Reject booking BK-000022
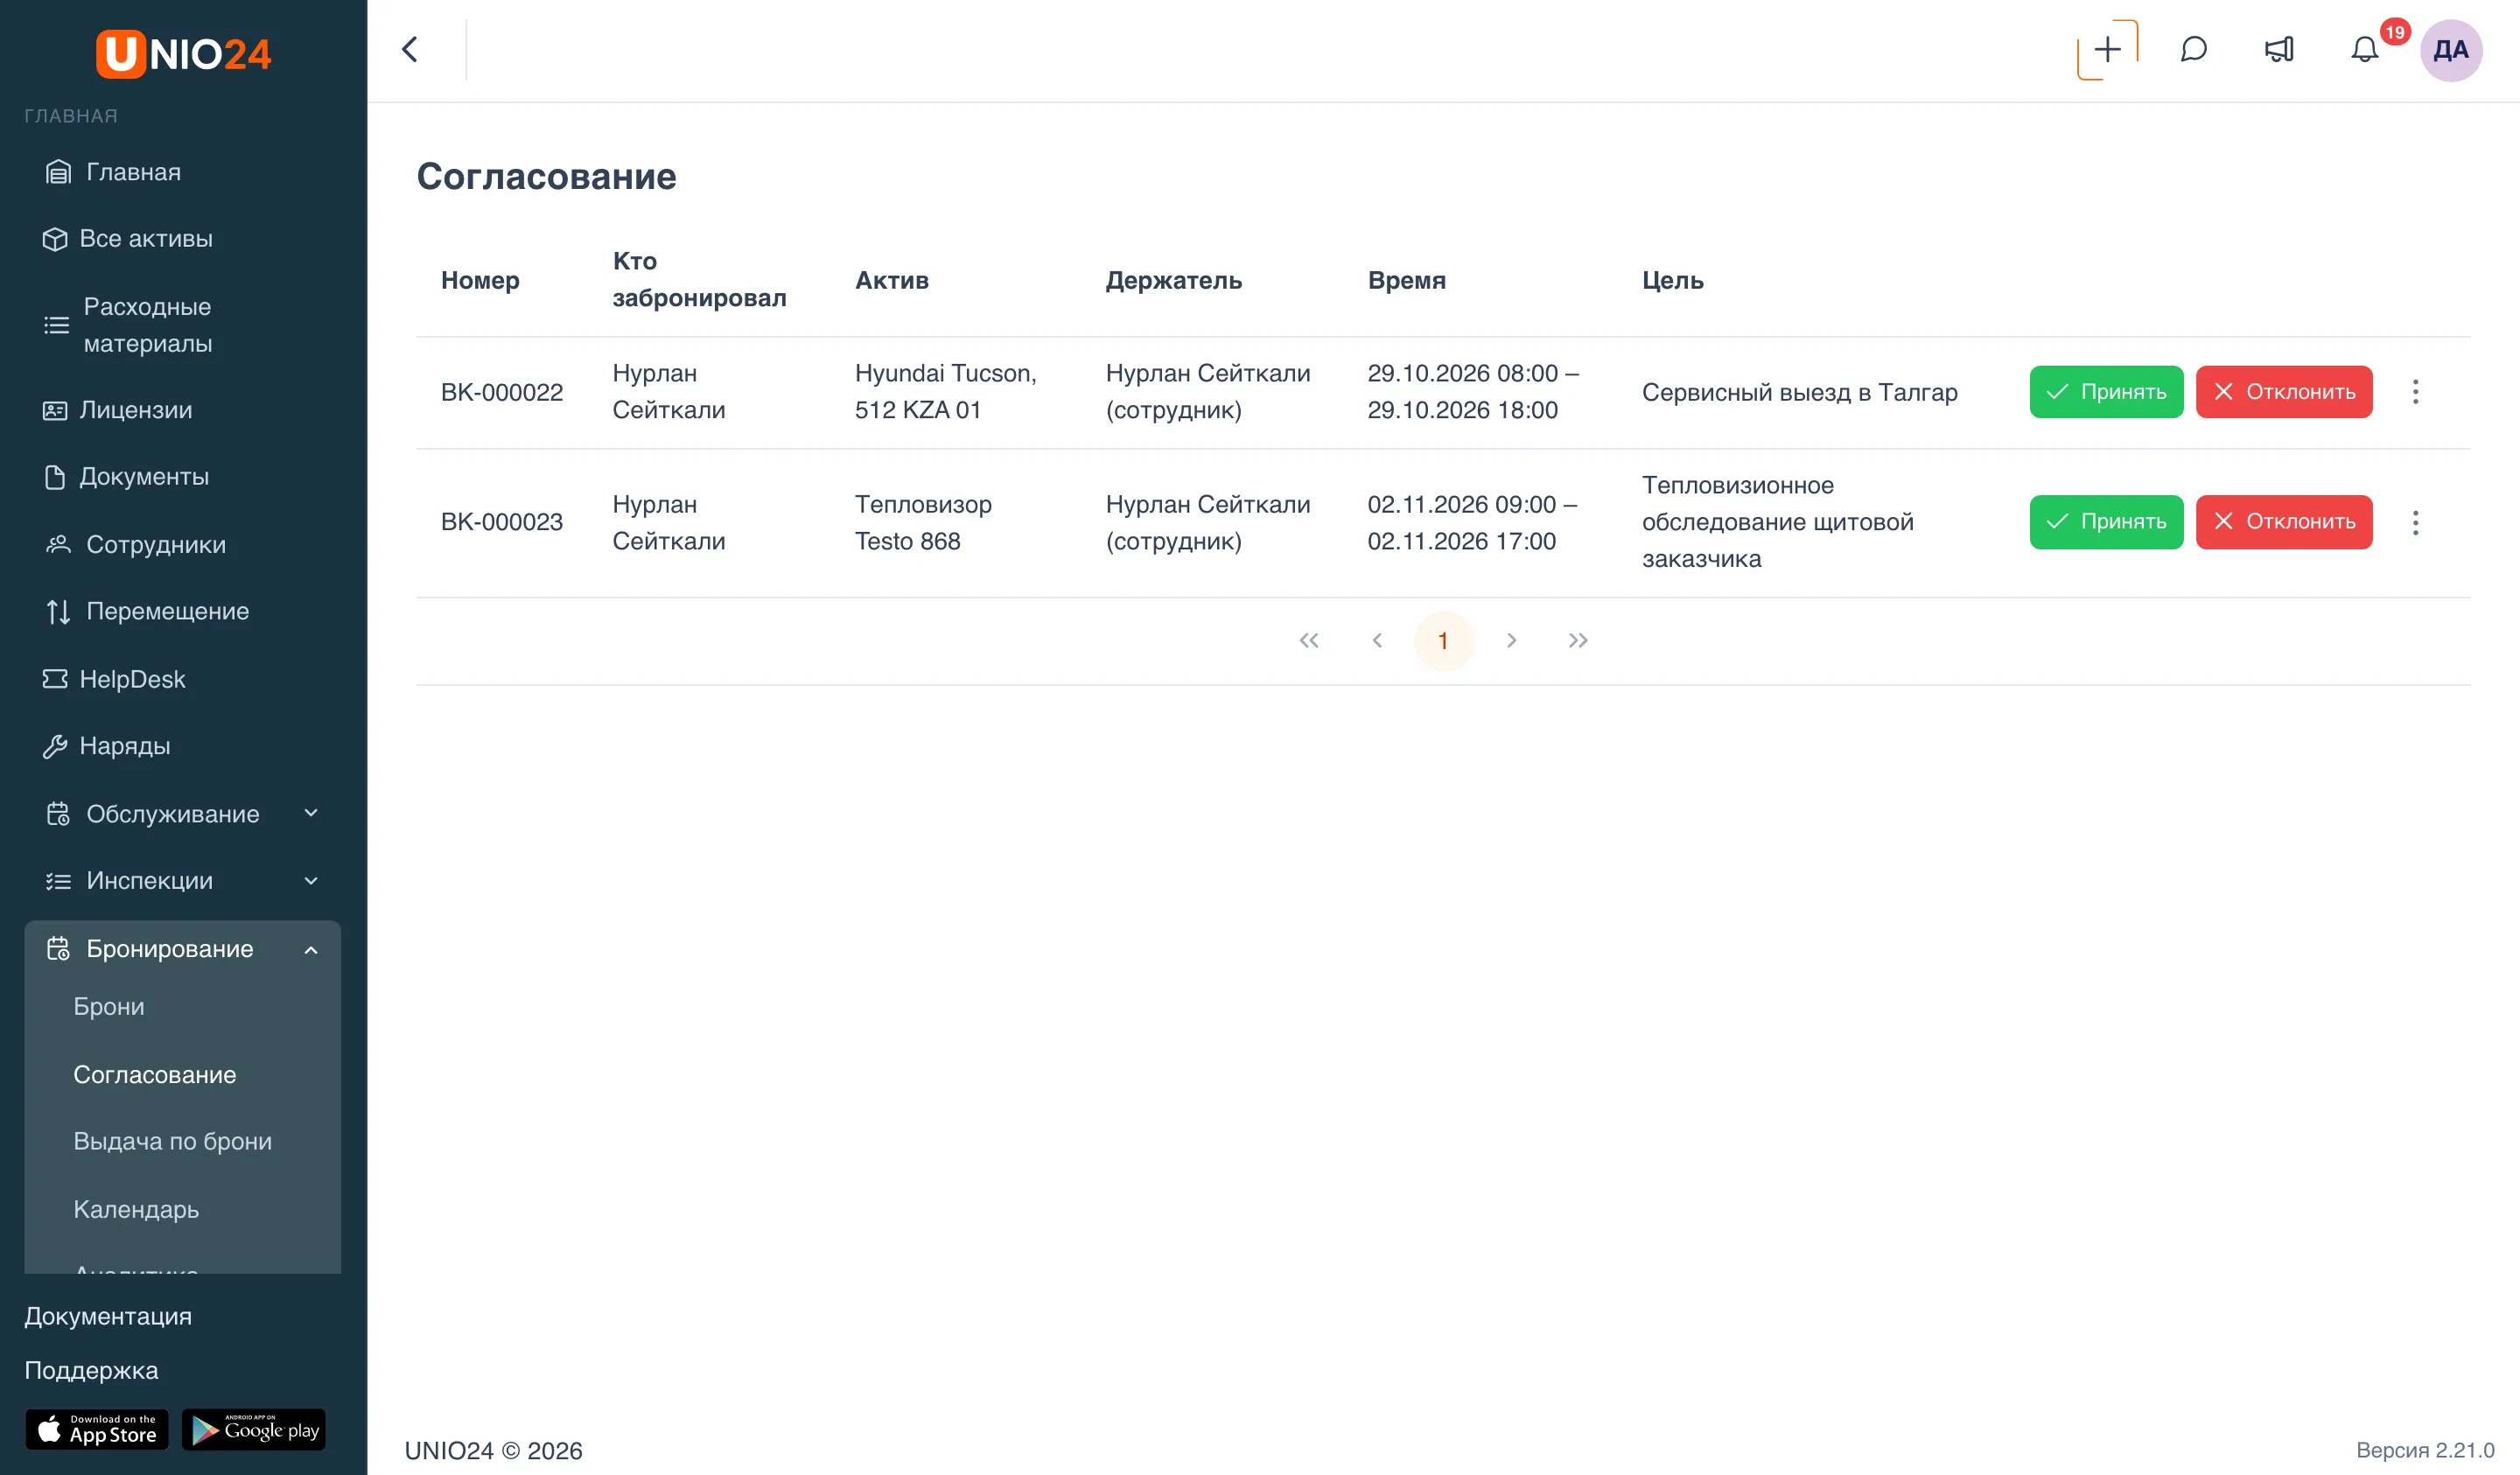 coord(2284,391)
